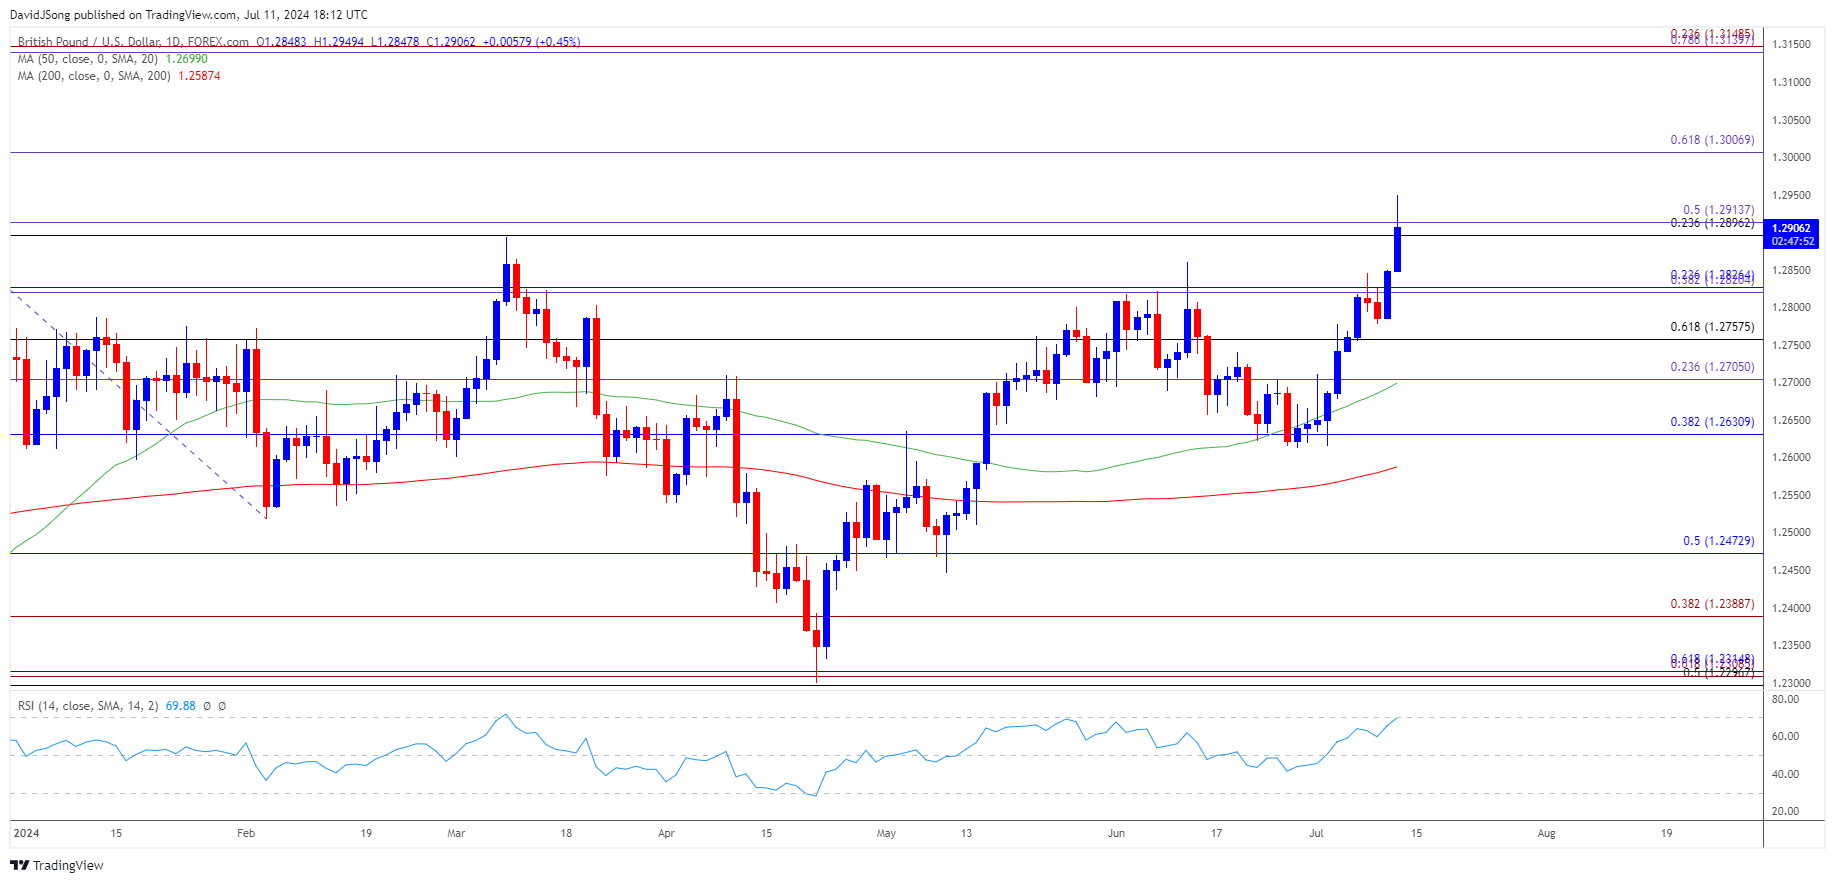Click the Jun label on date axis
The height and width of the screenshot is (883, 1835).
[x=1116, y=833]
